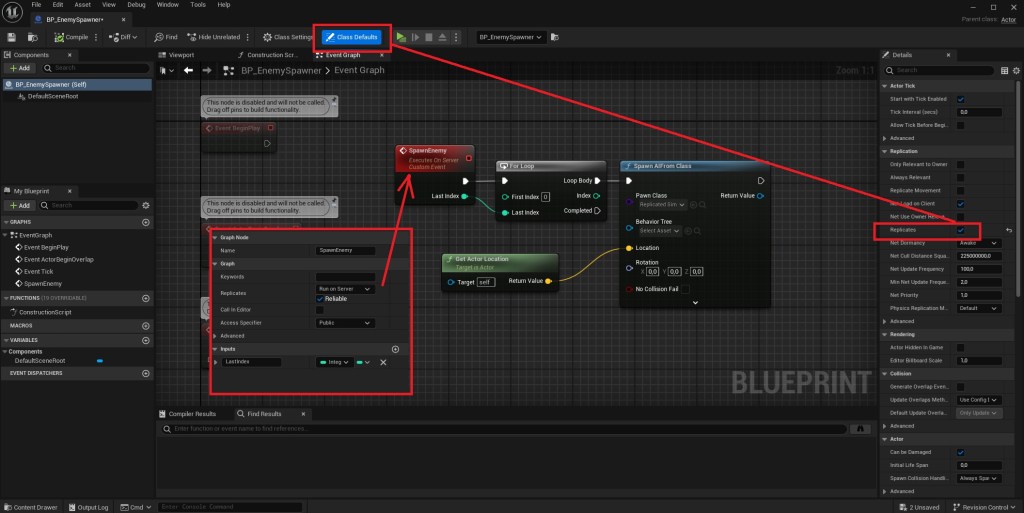Click the Name field containing SpawnEnemy
The height and width of the screenshot is (513, 1024).
coord(345,250)
